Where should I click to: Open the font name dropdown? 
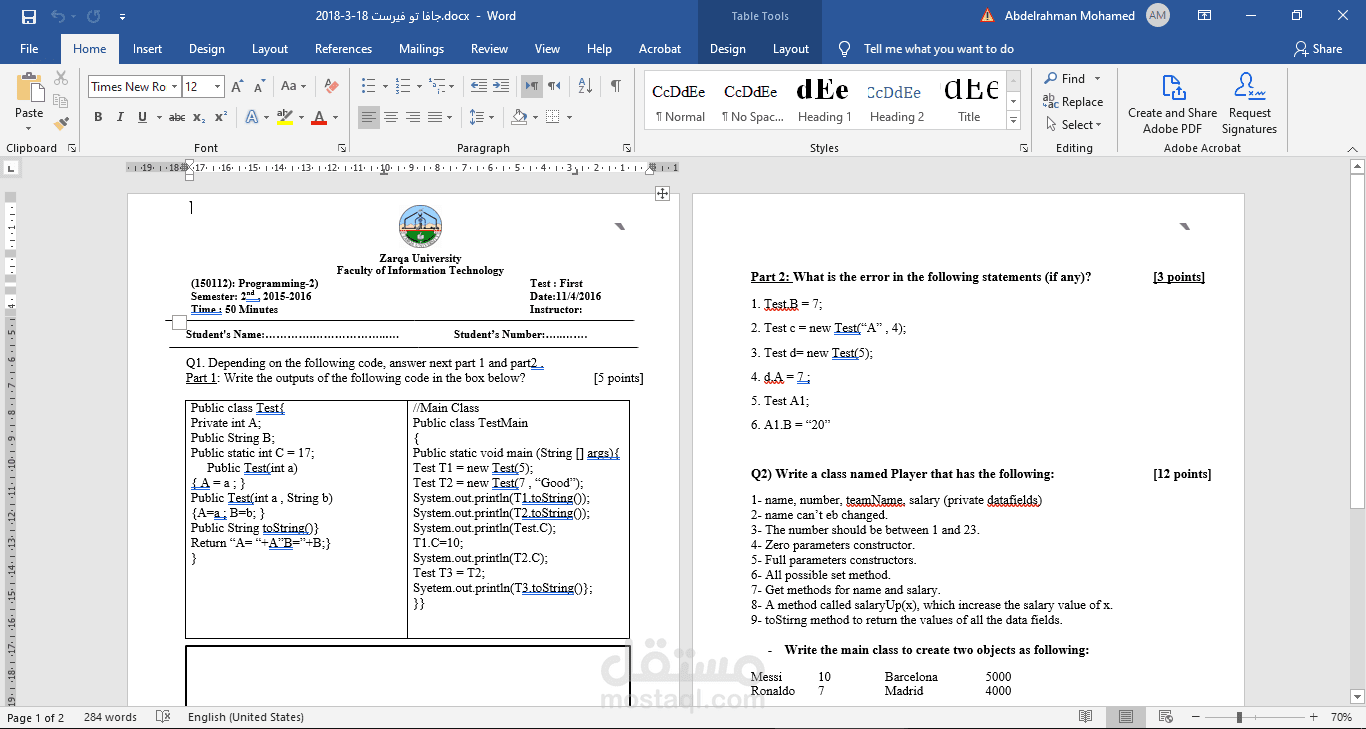click(x=174, y=87)
